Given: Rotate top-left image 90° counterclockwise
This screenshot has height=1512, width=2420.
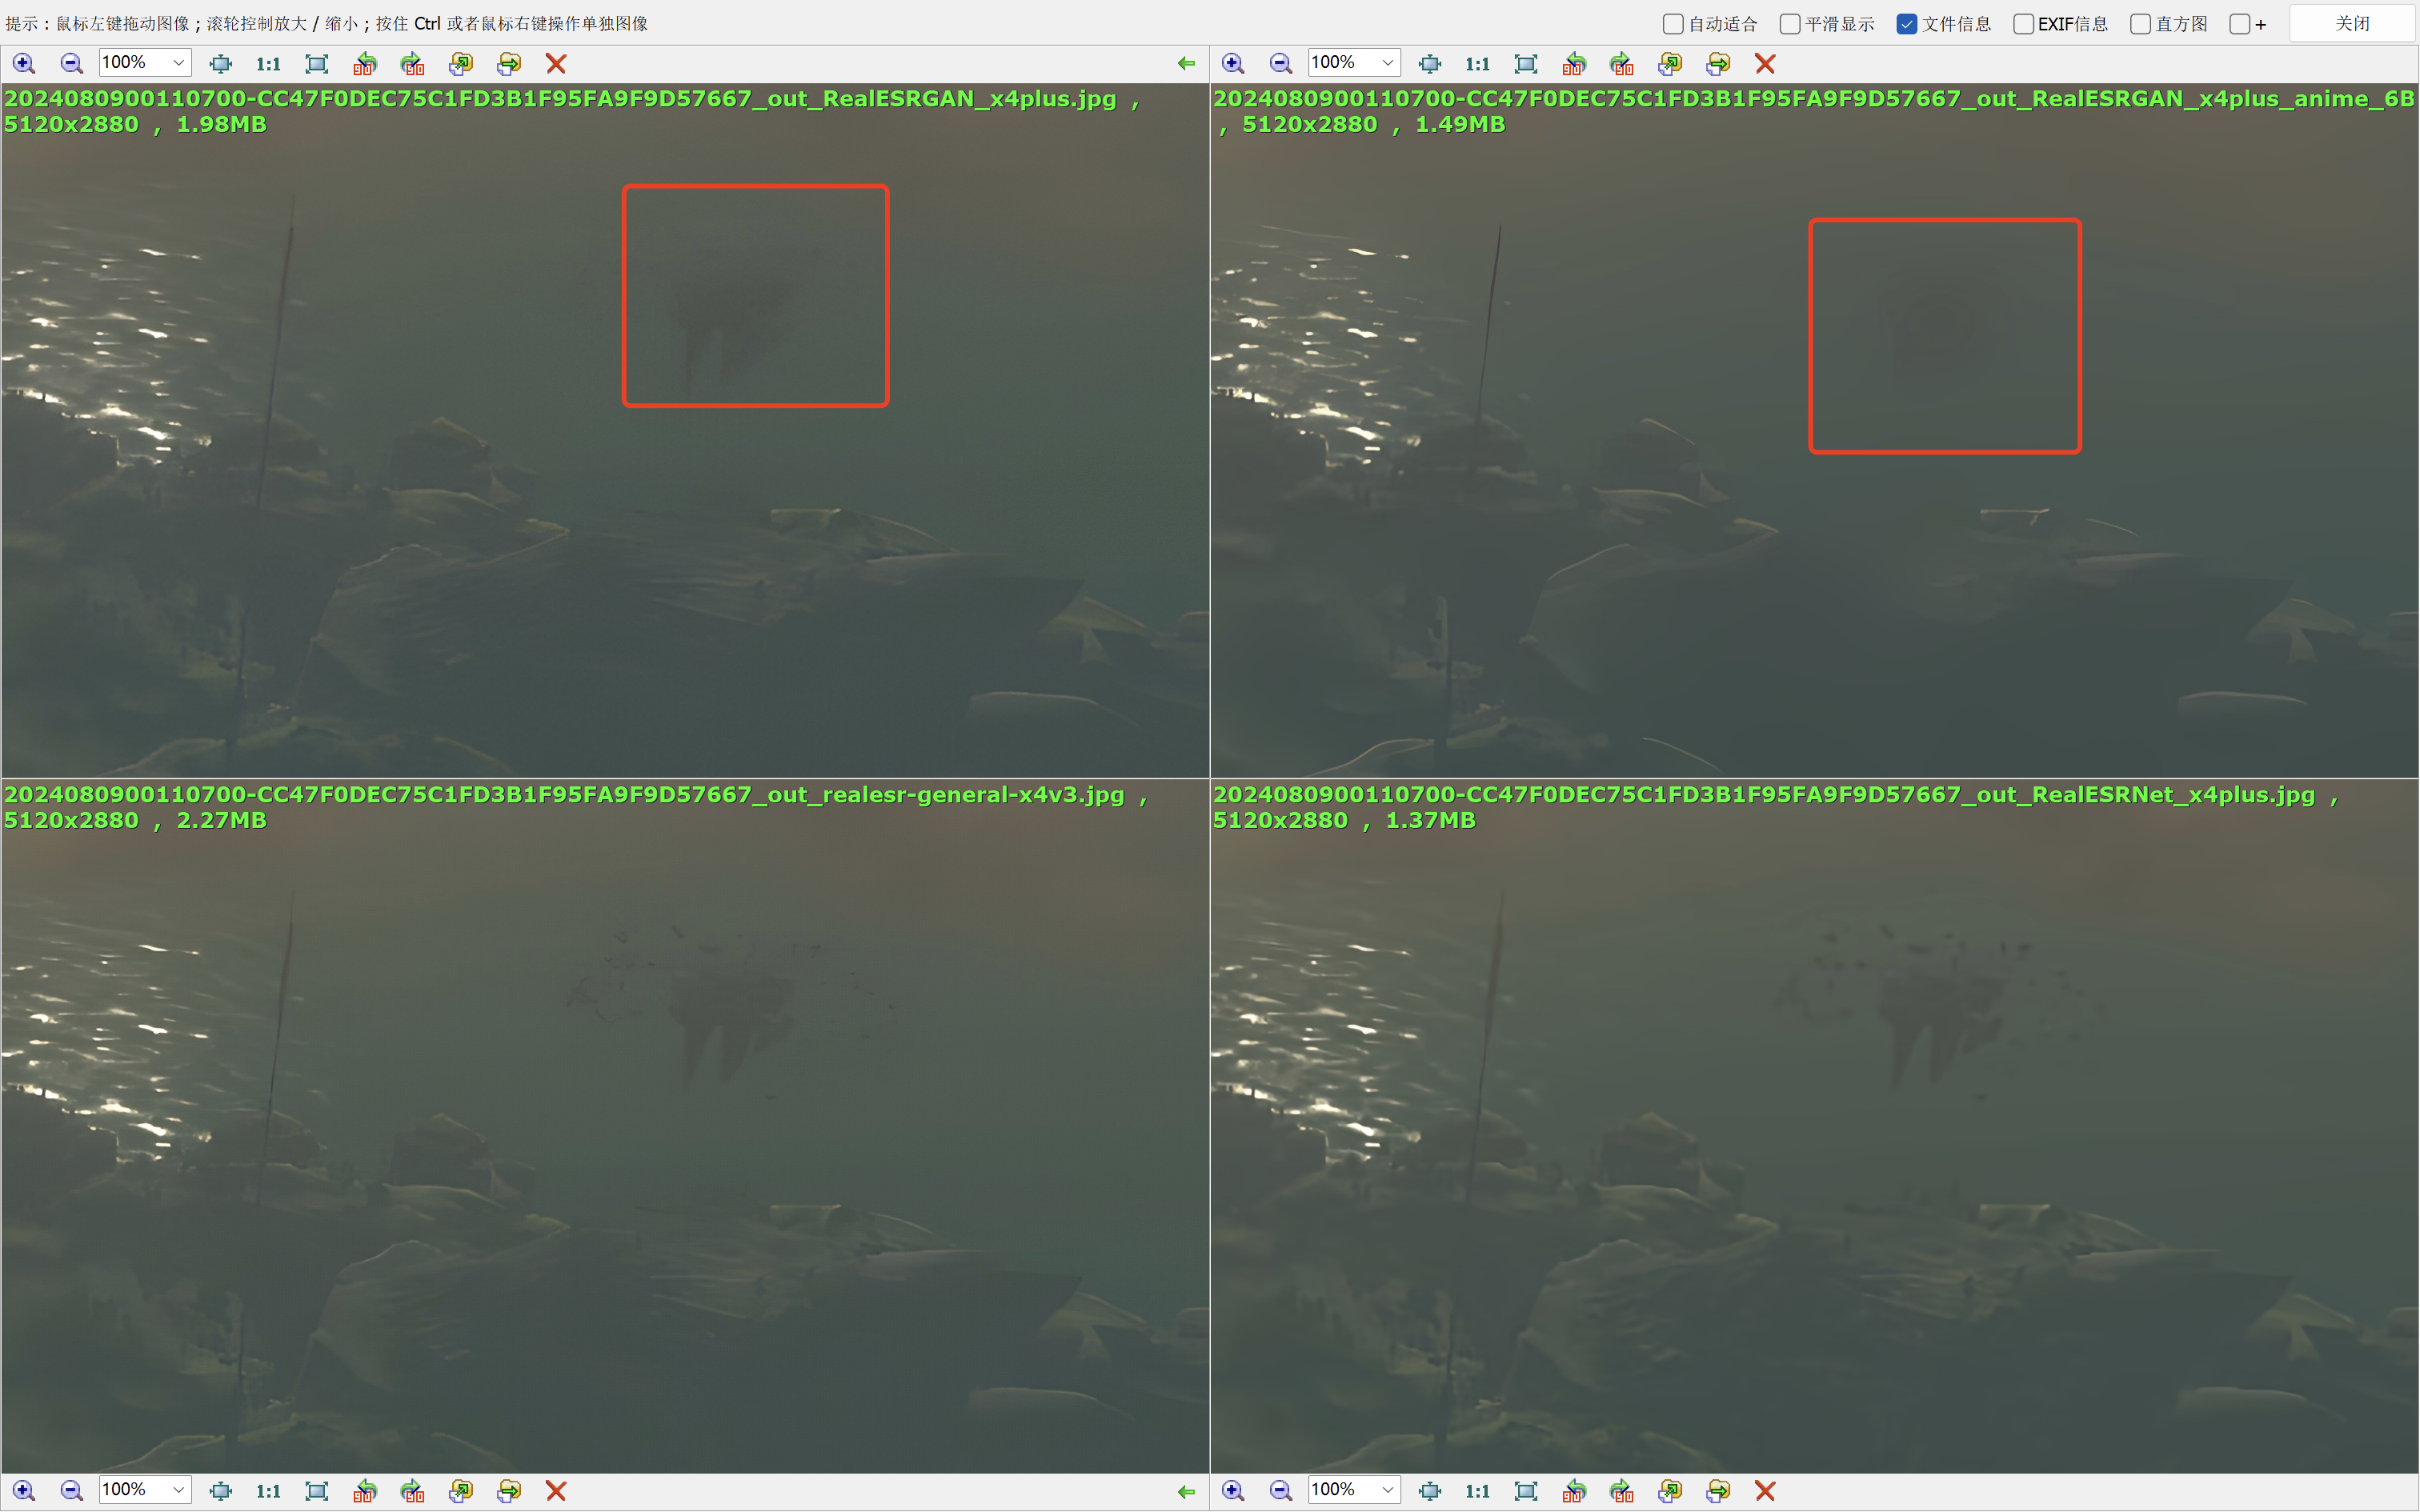Looking at the screenshot, I should (365, 64).
